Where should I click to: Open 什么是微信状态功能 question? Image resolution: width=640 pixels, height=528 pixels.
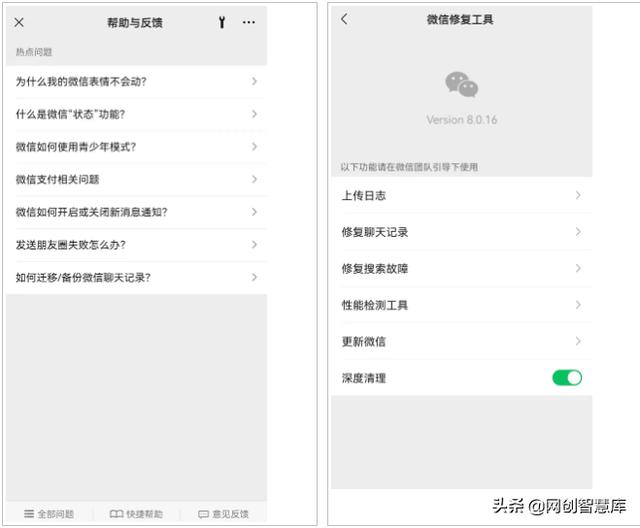coord(135,114)
